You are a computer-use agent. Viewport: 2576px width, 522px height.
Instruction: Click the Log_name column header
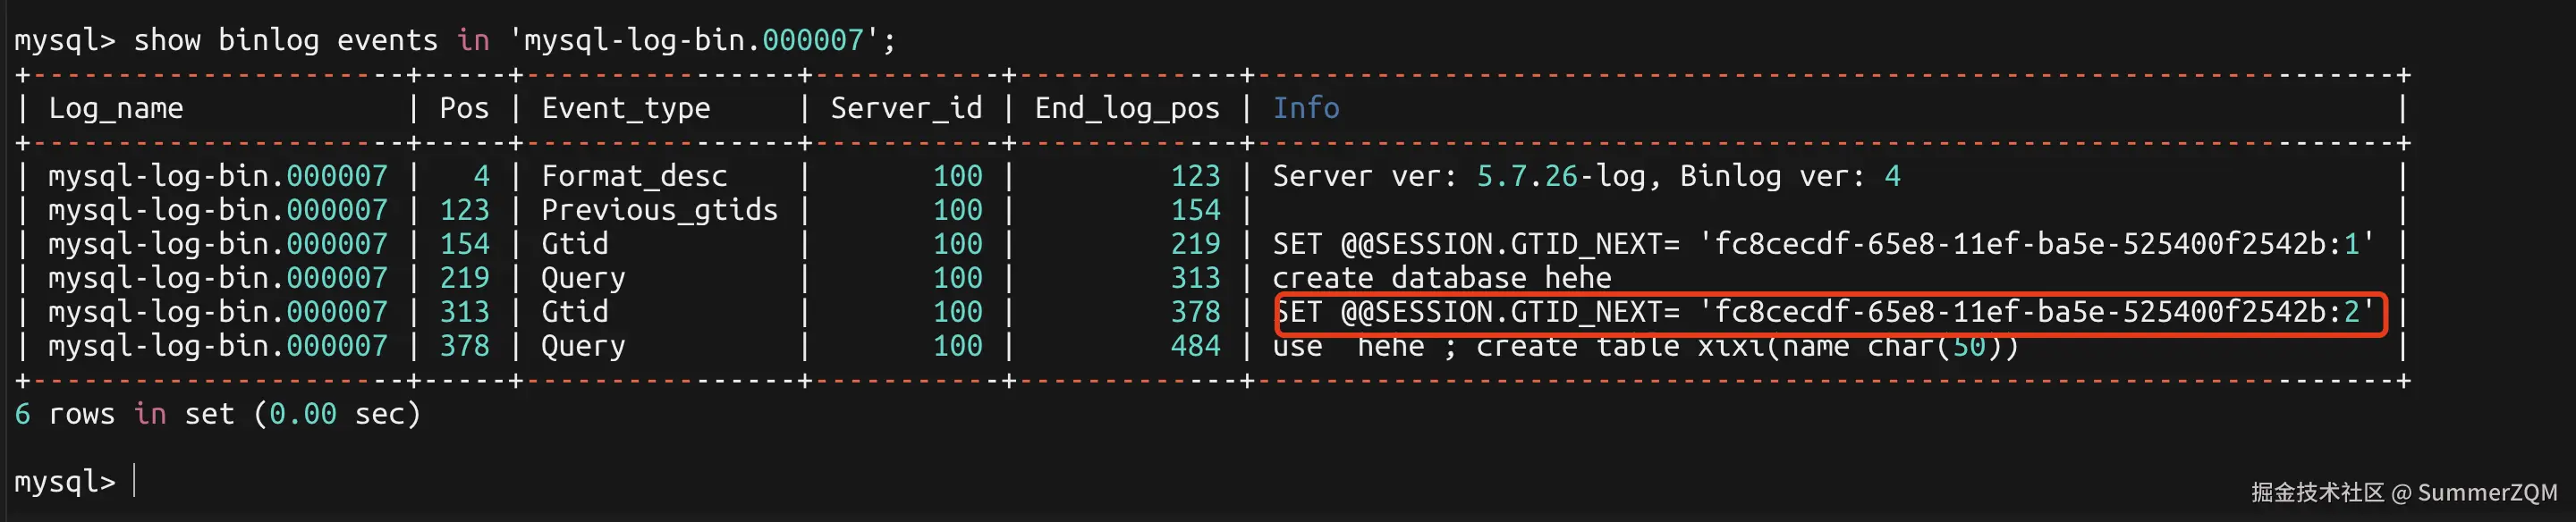(116, 108)
